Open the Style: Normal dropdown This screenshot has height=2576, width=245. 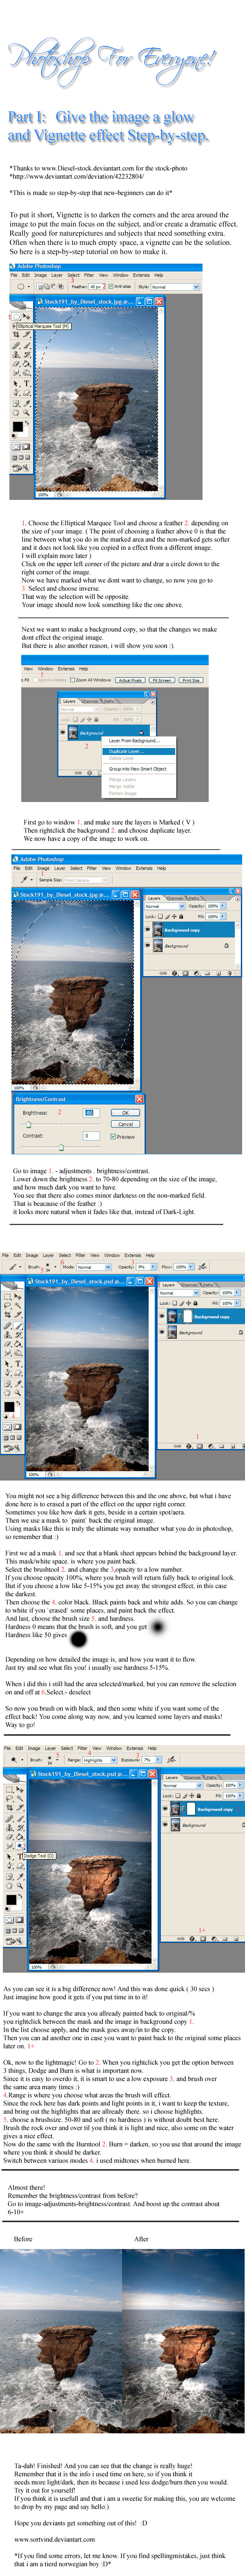pyautogui.click(x=175, y=286)
